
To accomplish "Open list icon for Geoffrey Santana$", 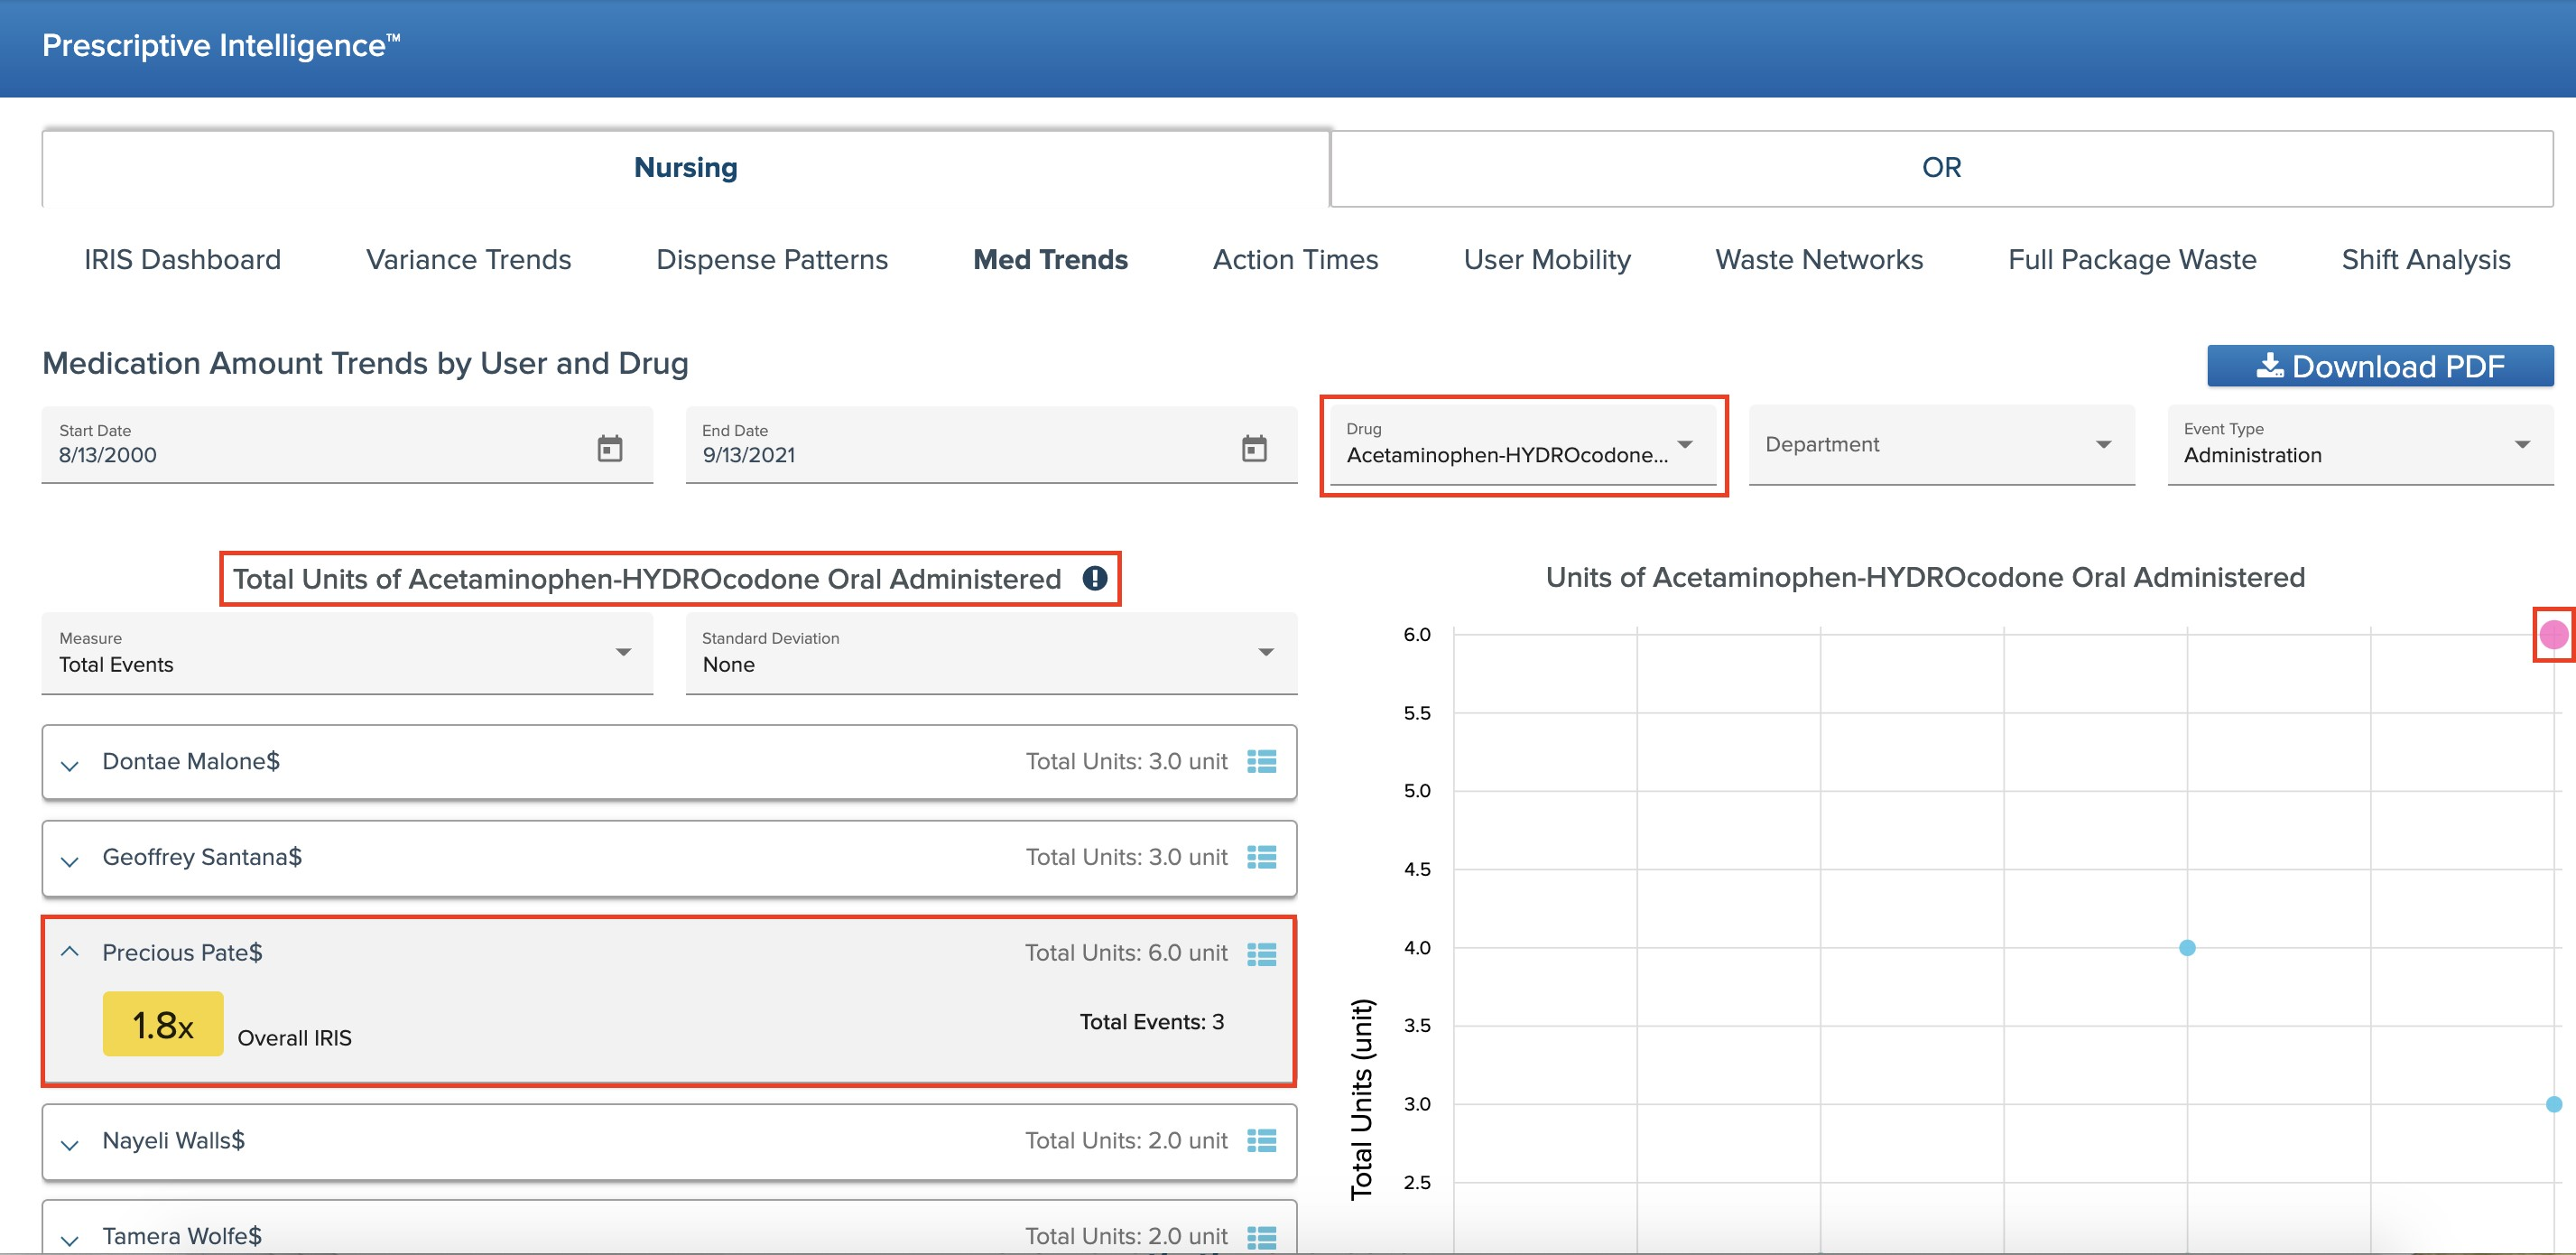I will pyautogui.click(x=1261, y=857).
